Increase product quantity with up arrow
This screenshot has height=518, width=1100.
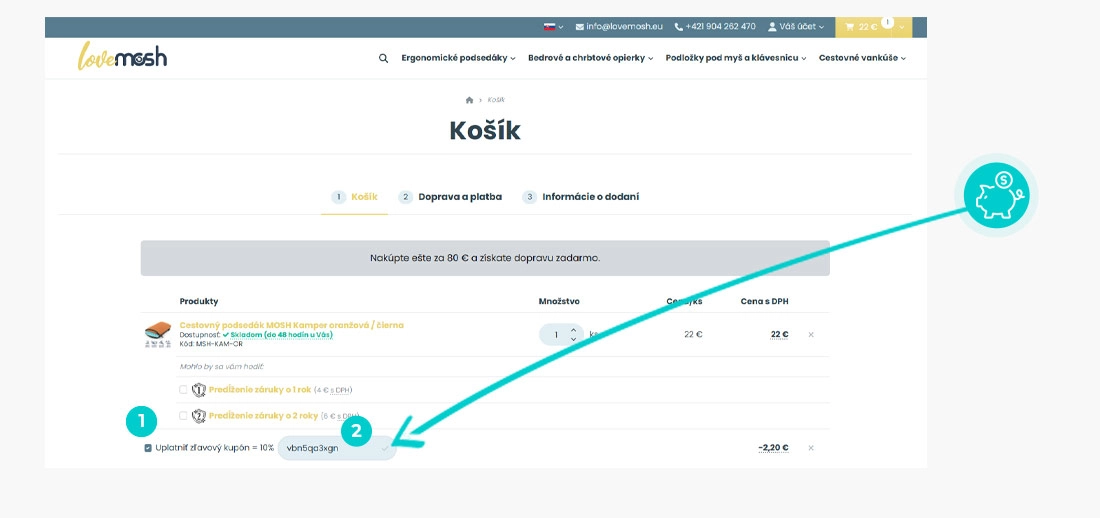pyautogui.click(x=573, y=330)
